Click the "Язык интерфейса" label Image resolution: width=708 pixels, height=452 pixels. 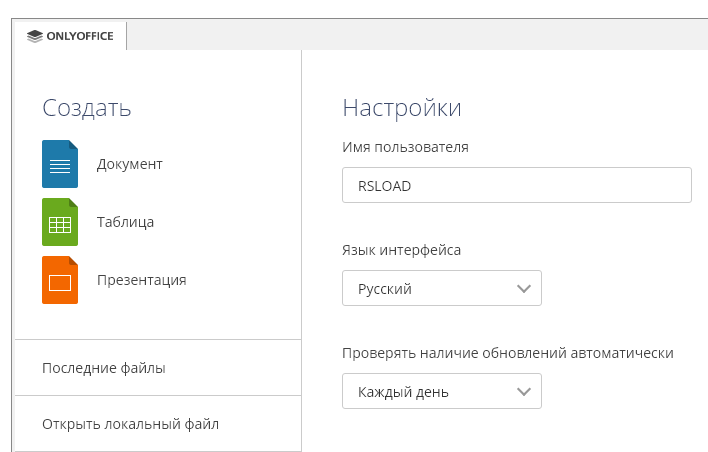[x=401, y=250]
